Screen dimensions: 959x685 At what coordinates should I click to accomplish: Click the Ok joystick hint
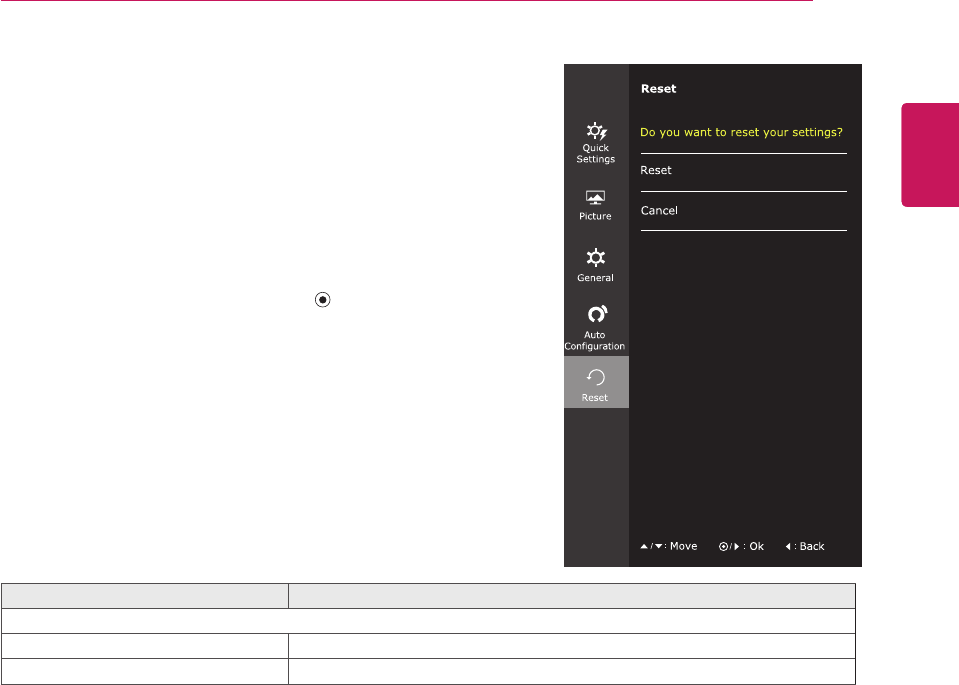click(741, 546)
